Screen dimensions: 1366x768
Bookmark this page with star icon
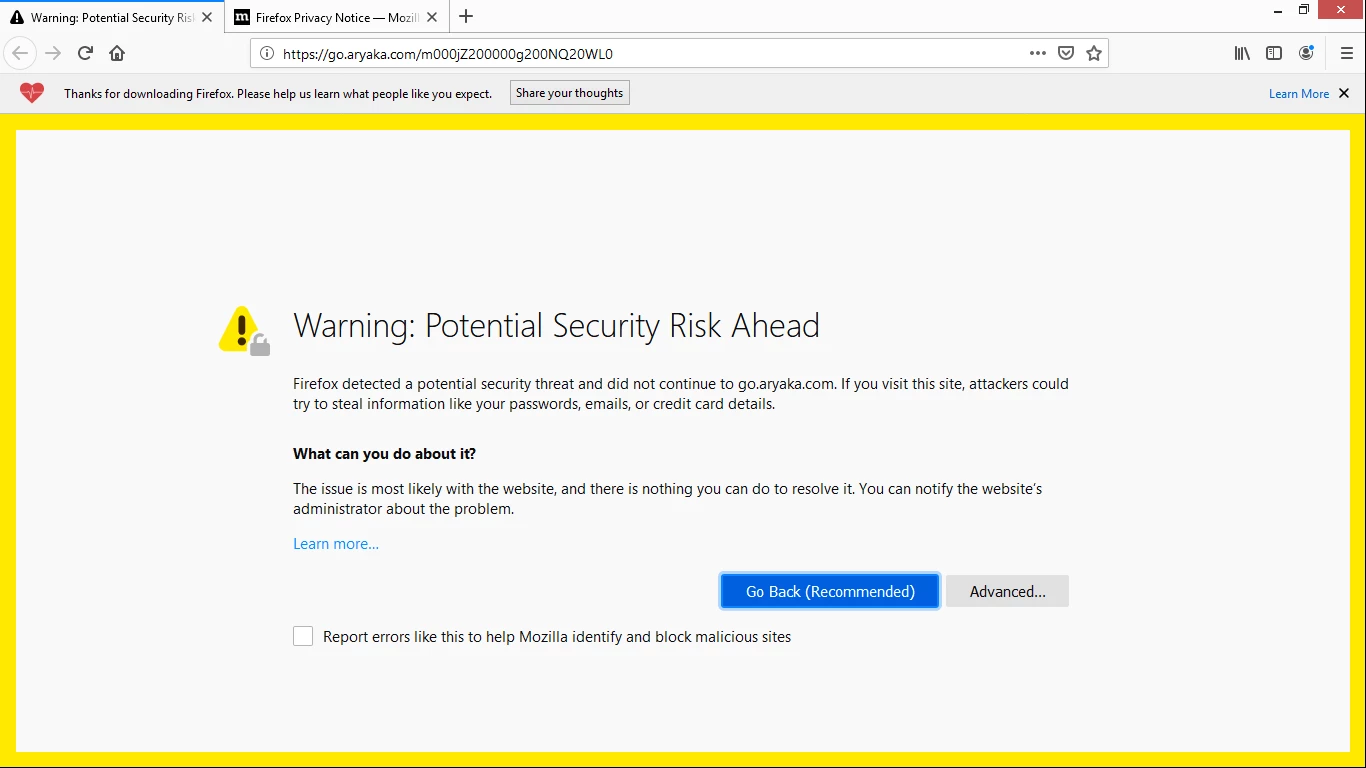click(1094, 53)
